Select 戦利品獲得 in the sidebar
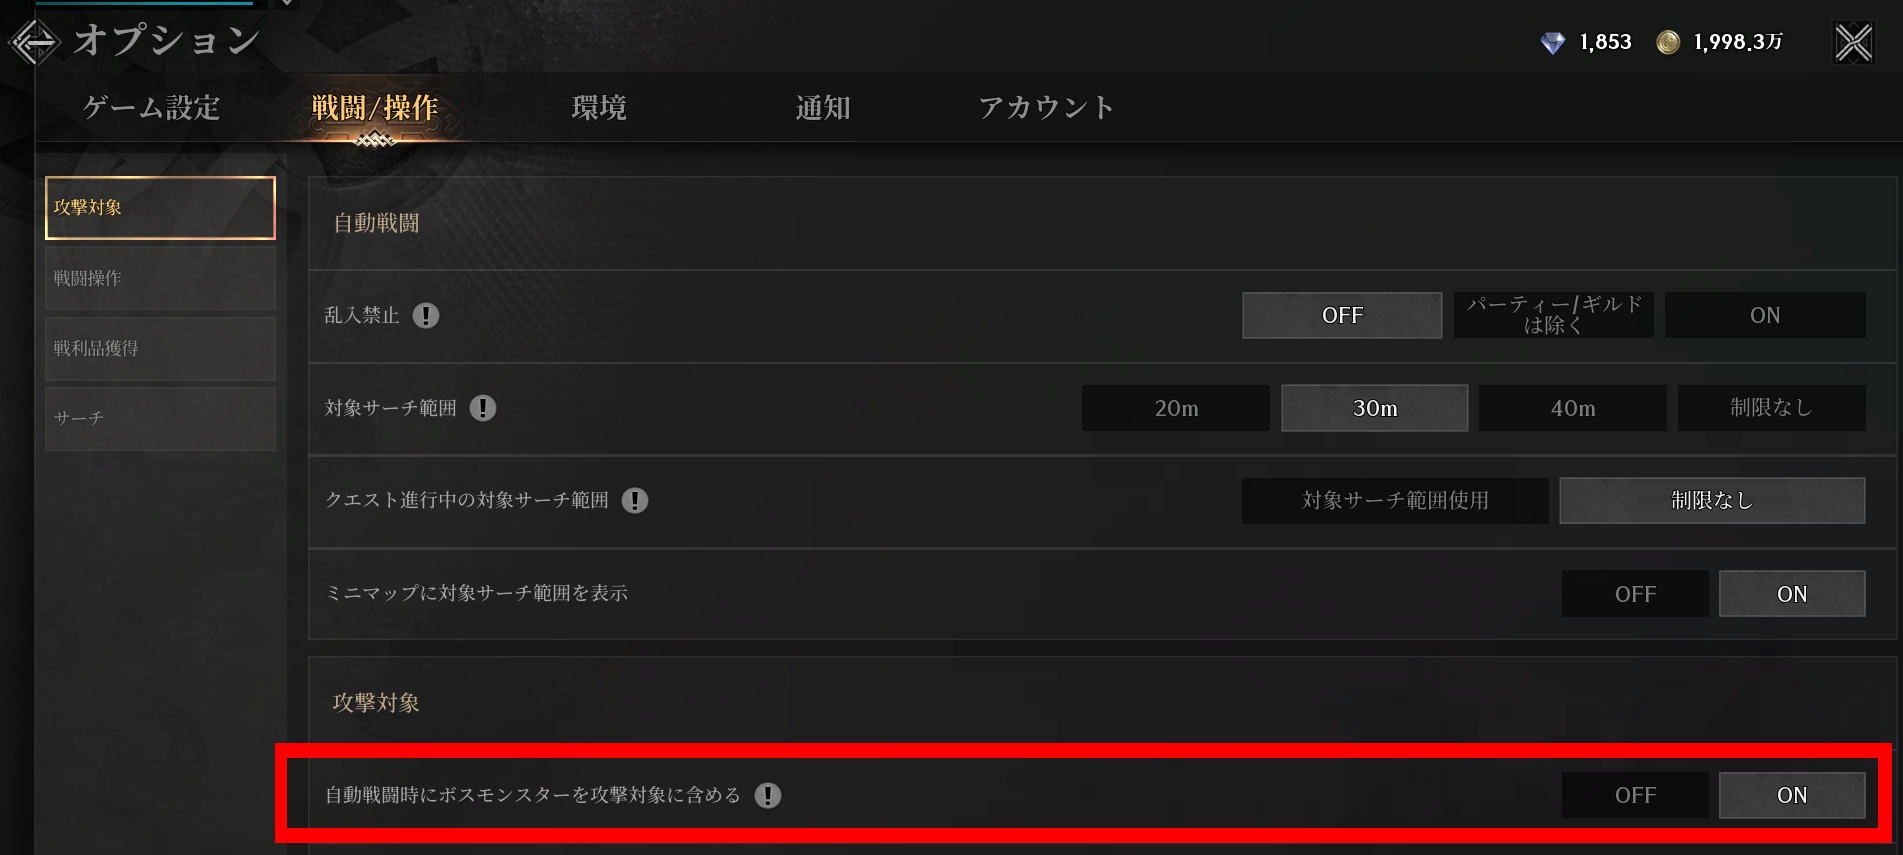Image resolution: width=1903 pixels, height=855 pixels. pyautogui.click(x=160, y=348)
